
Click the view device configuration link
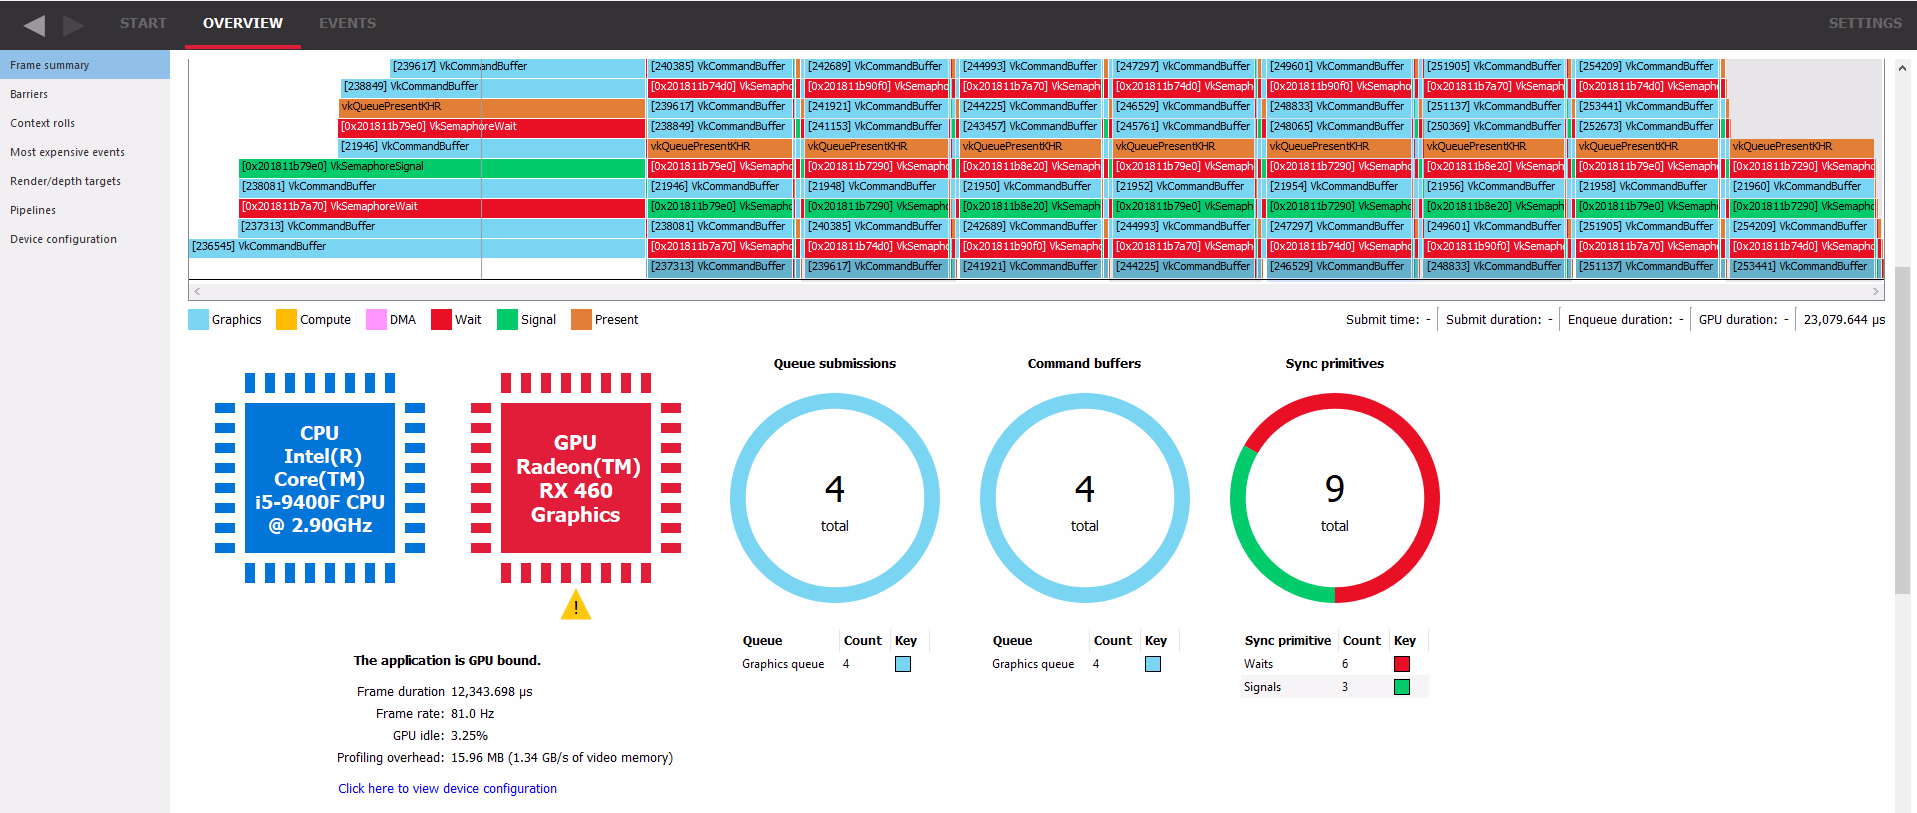point(447,789)
